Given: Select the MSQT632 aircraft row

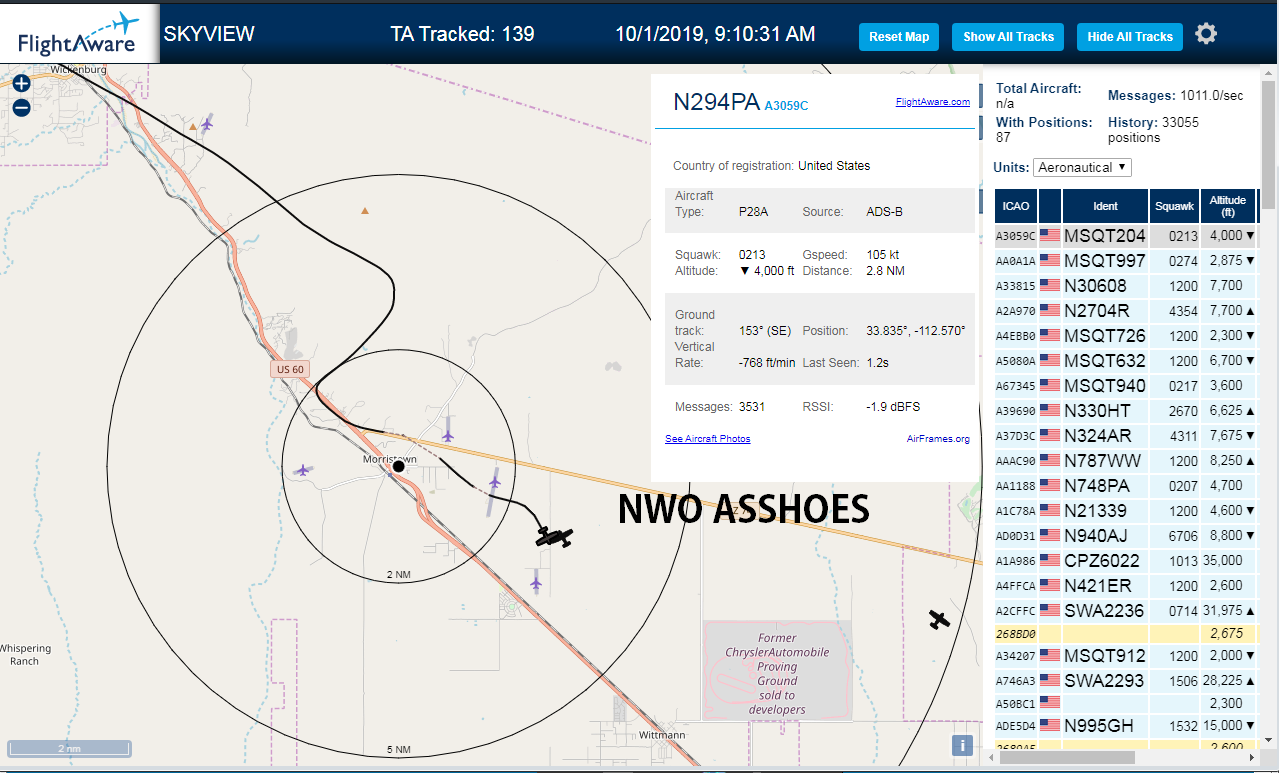Looking at the screenshot, I should pyautogui.click(x=1125, y=361).
